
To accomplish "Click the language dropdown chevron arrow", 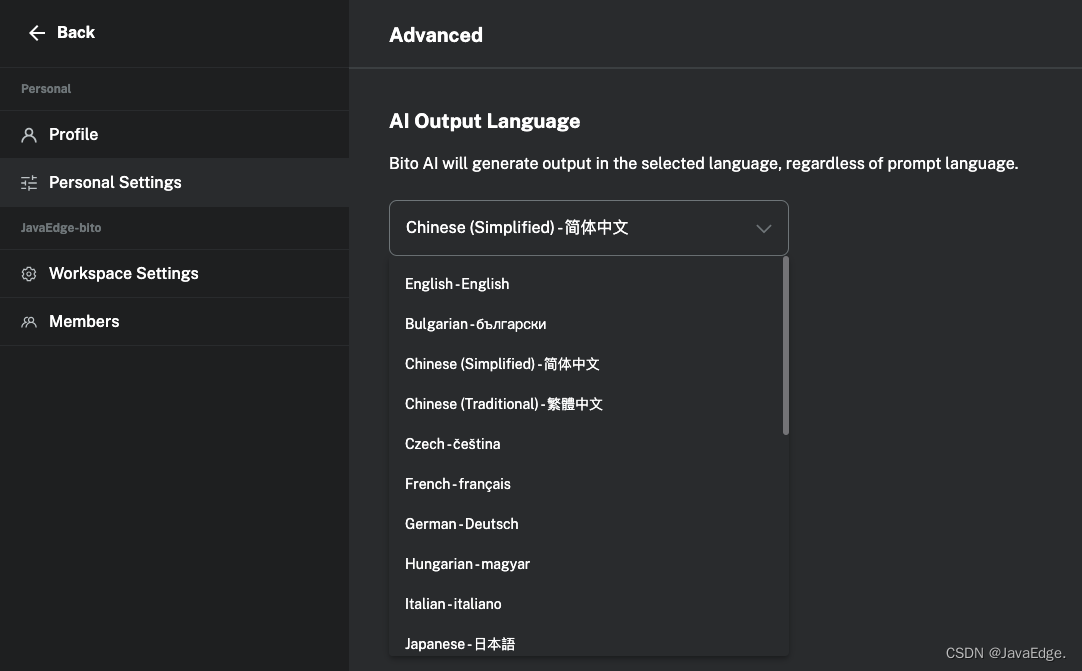I will tap(763, 228).
